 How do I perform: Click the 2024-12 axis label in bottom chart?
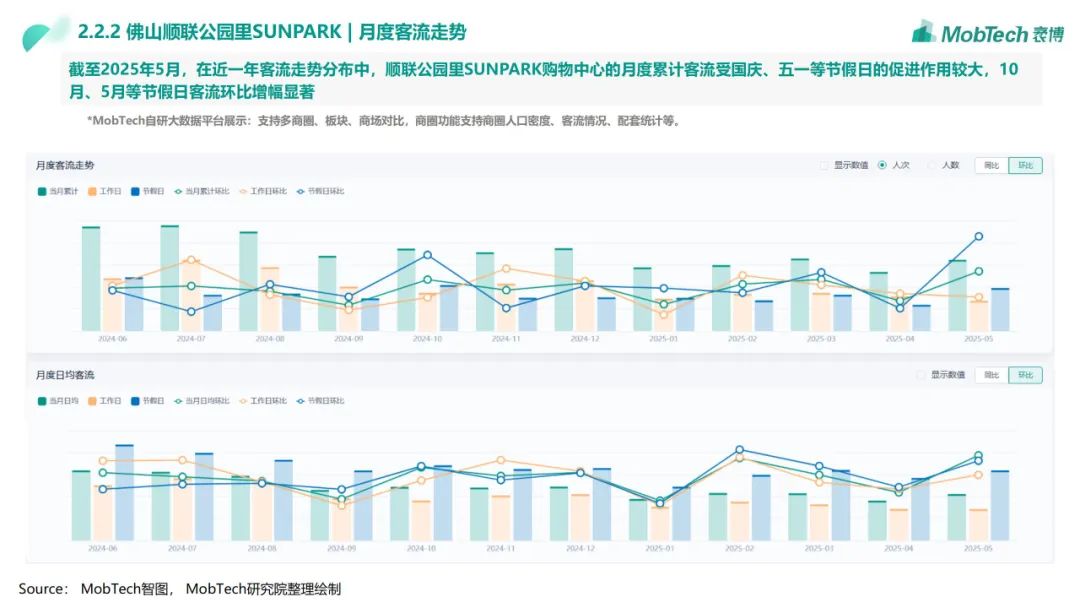(580, 548)
